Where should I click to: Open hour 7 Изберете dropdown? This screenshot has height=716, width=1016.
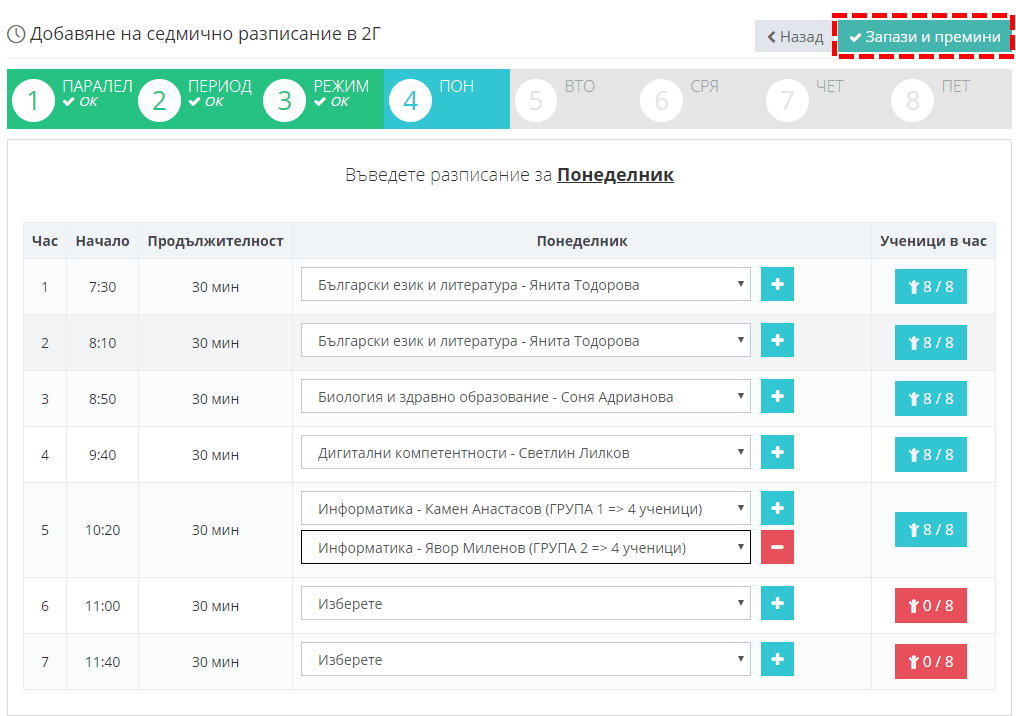click(x=525, y=660)
